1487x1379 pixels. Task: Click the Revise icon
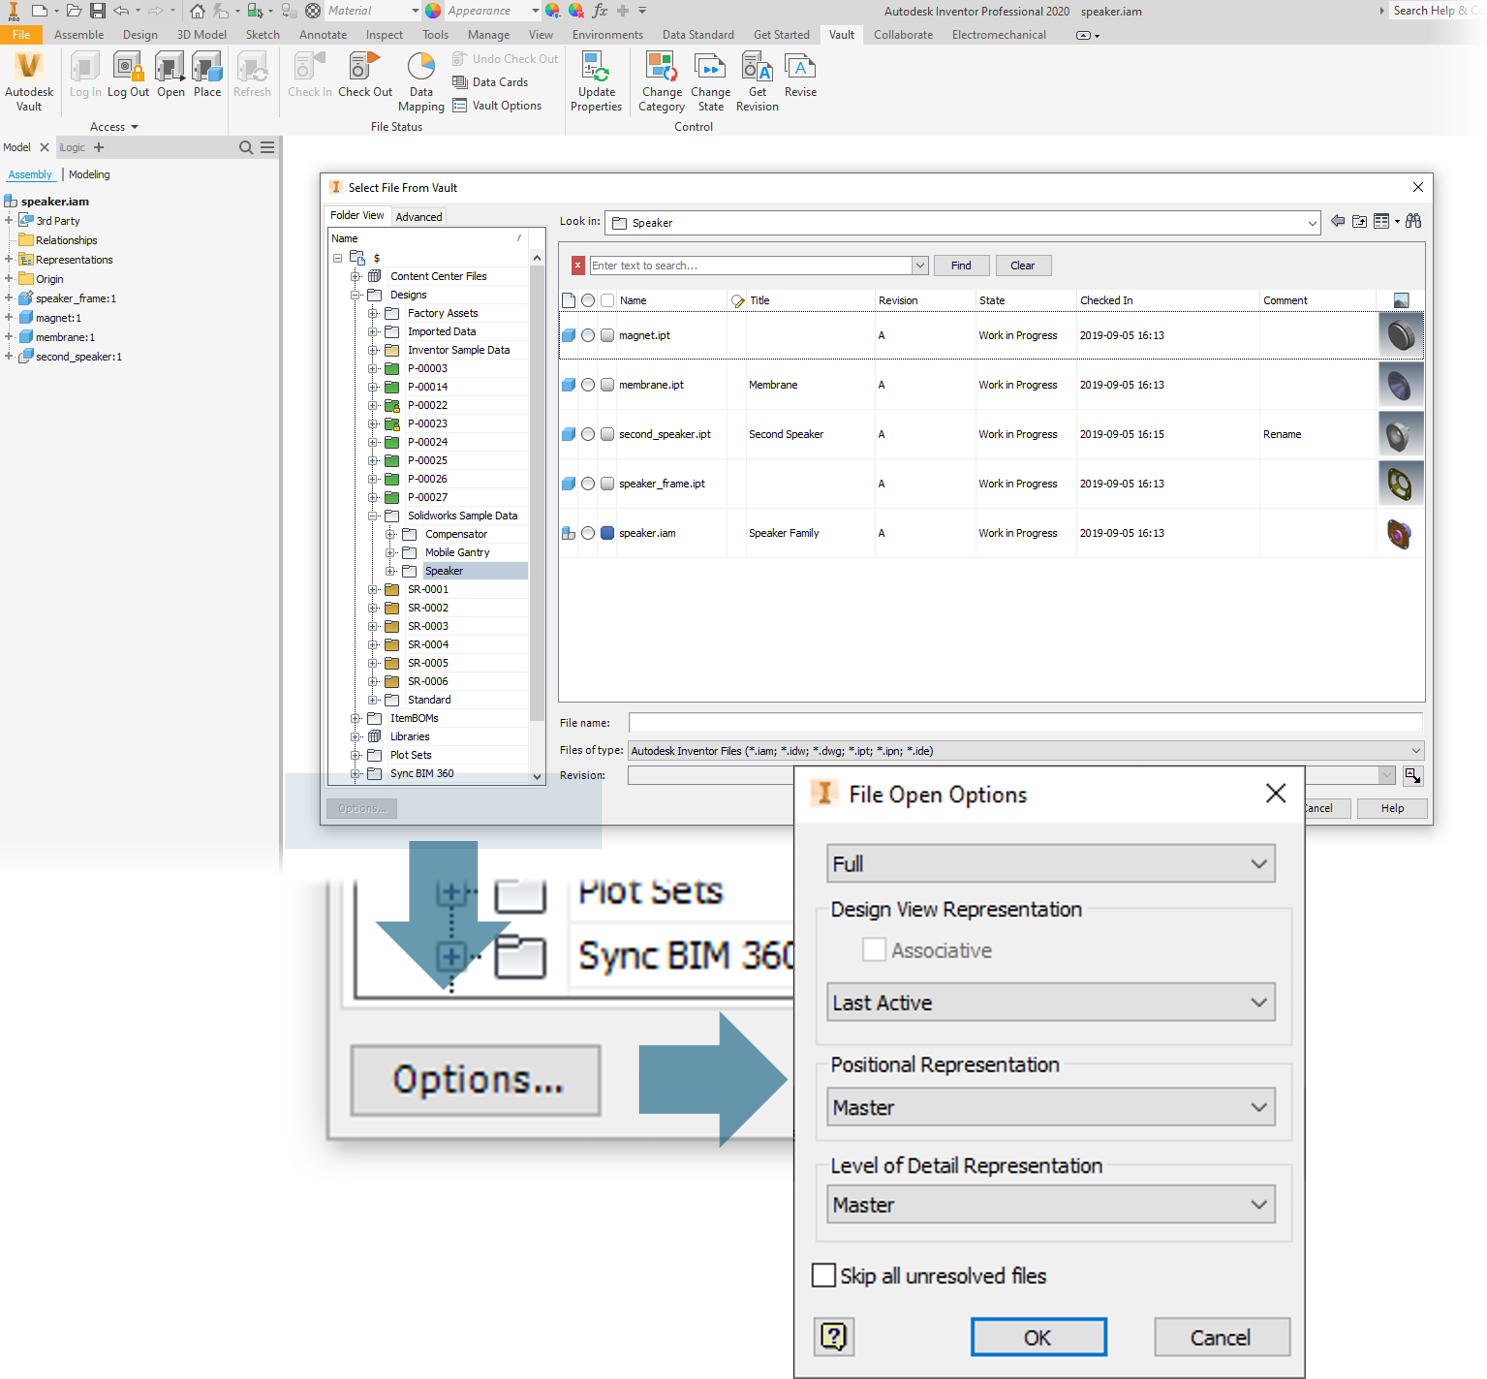[x=800, y=76]
